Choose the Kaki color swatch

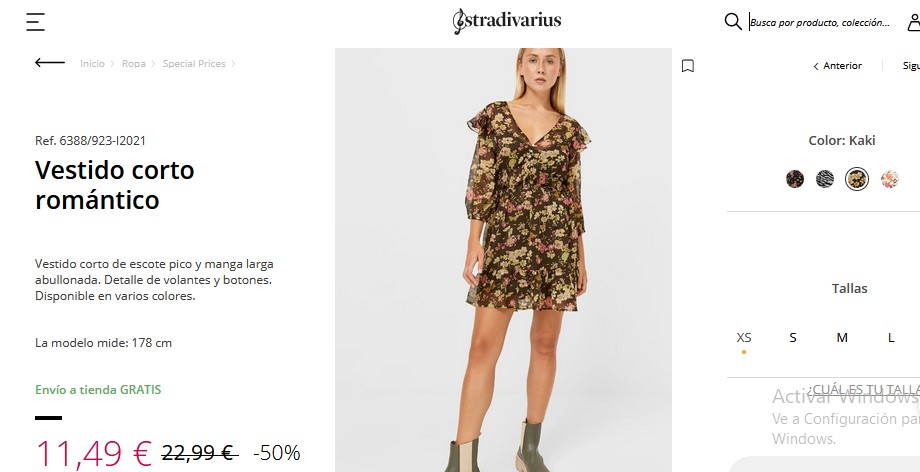(857, 179)
